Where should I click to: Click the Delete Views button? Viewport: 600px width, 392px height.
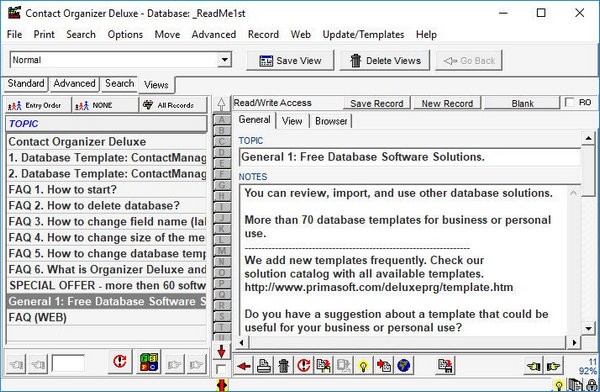[385, 60]
